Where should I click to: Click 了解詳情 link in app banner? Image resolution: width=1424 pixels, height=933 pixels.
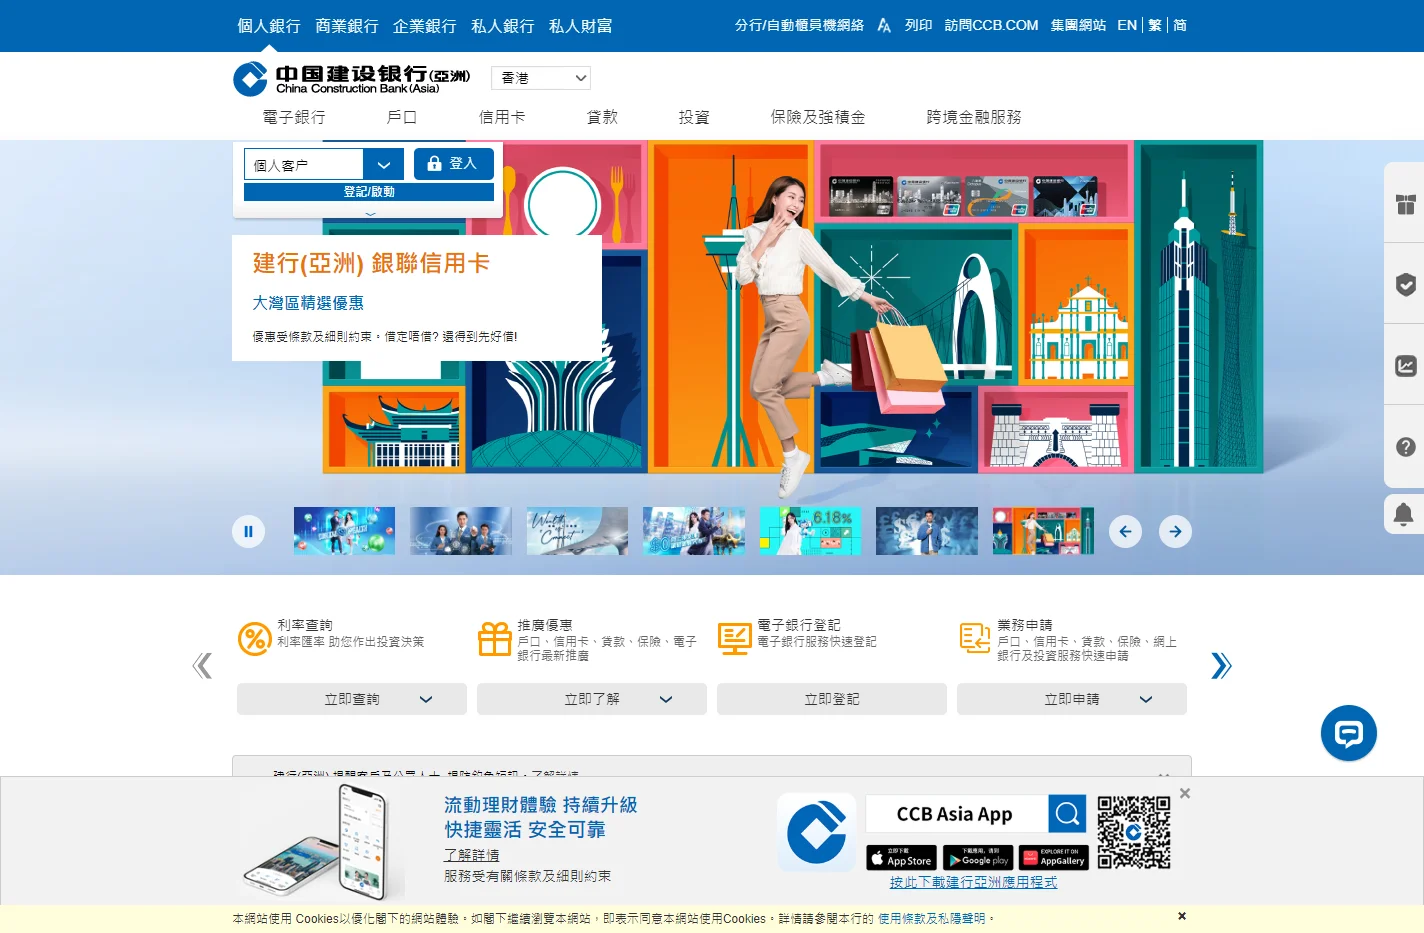tap(471, 855)
